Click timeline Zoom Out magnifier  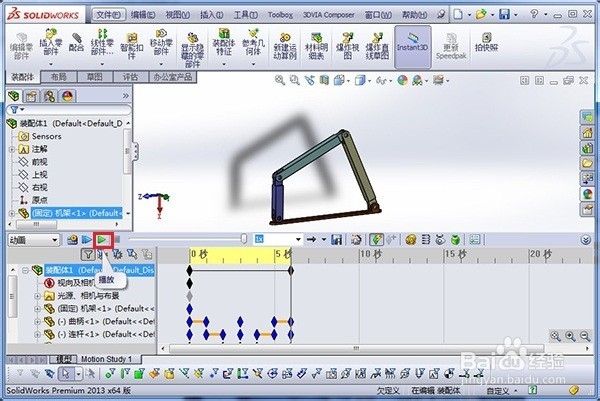(x=585, y=336)
